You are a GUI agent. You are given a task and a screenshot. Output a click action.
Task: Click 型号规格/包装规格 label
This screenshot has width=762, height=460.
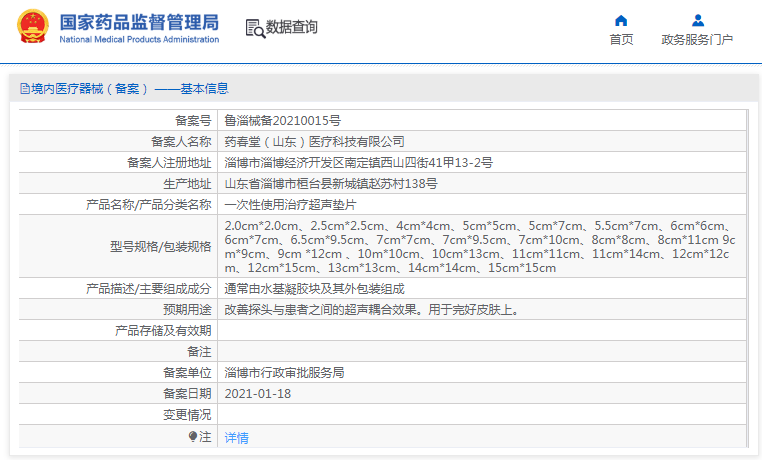point(161,247)
